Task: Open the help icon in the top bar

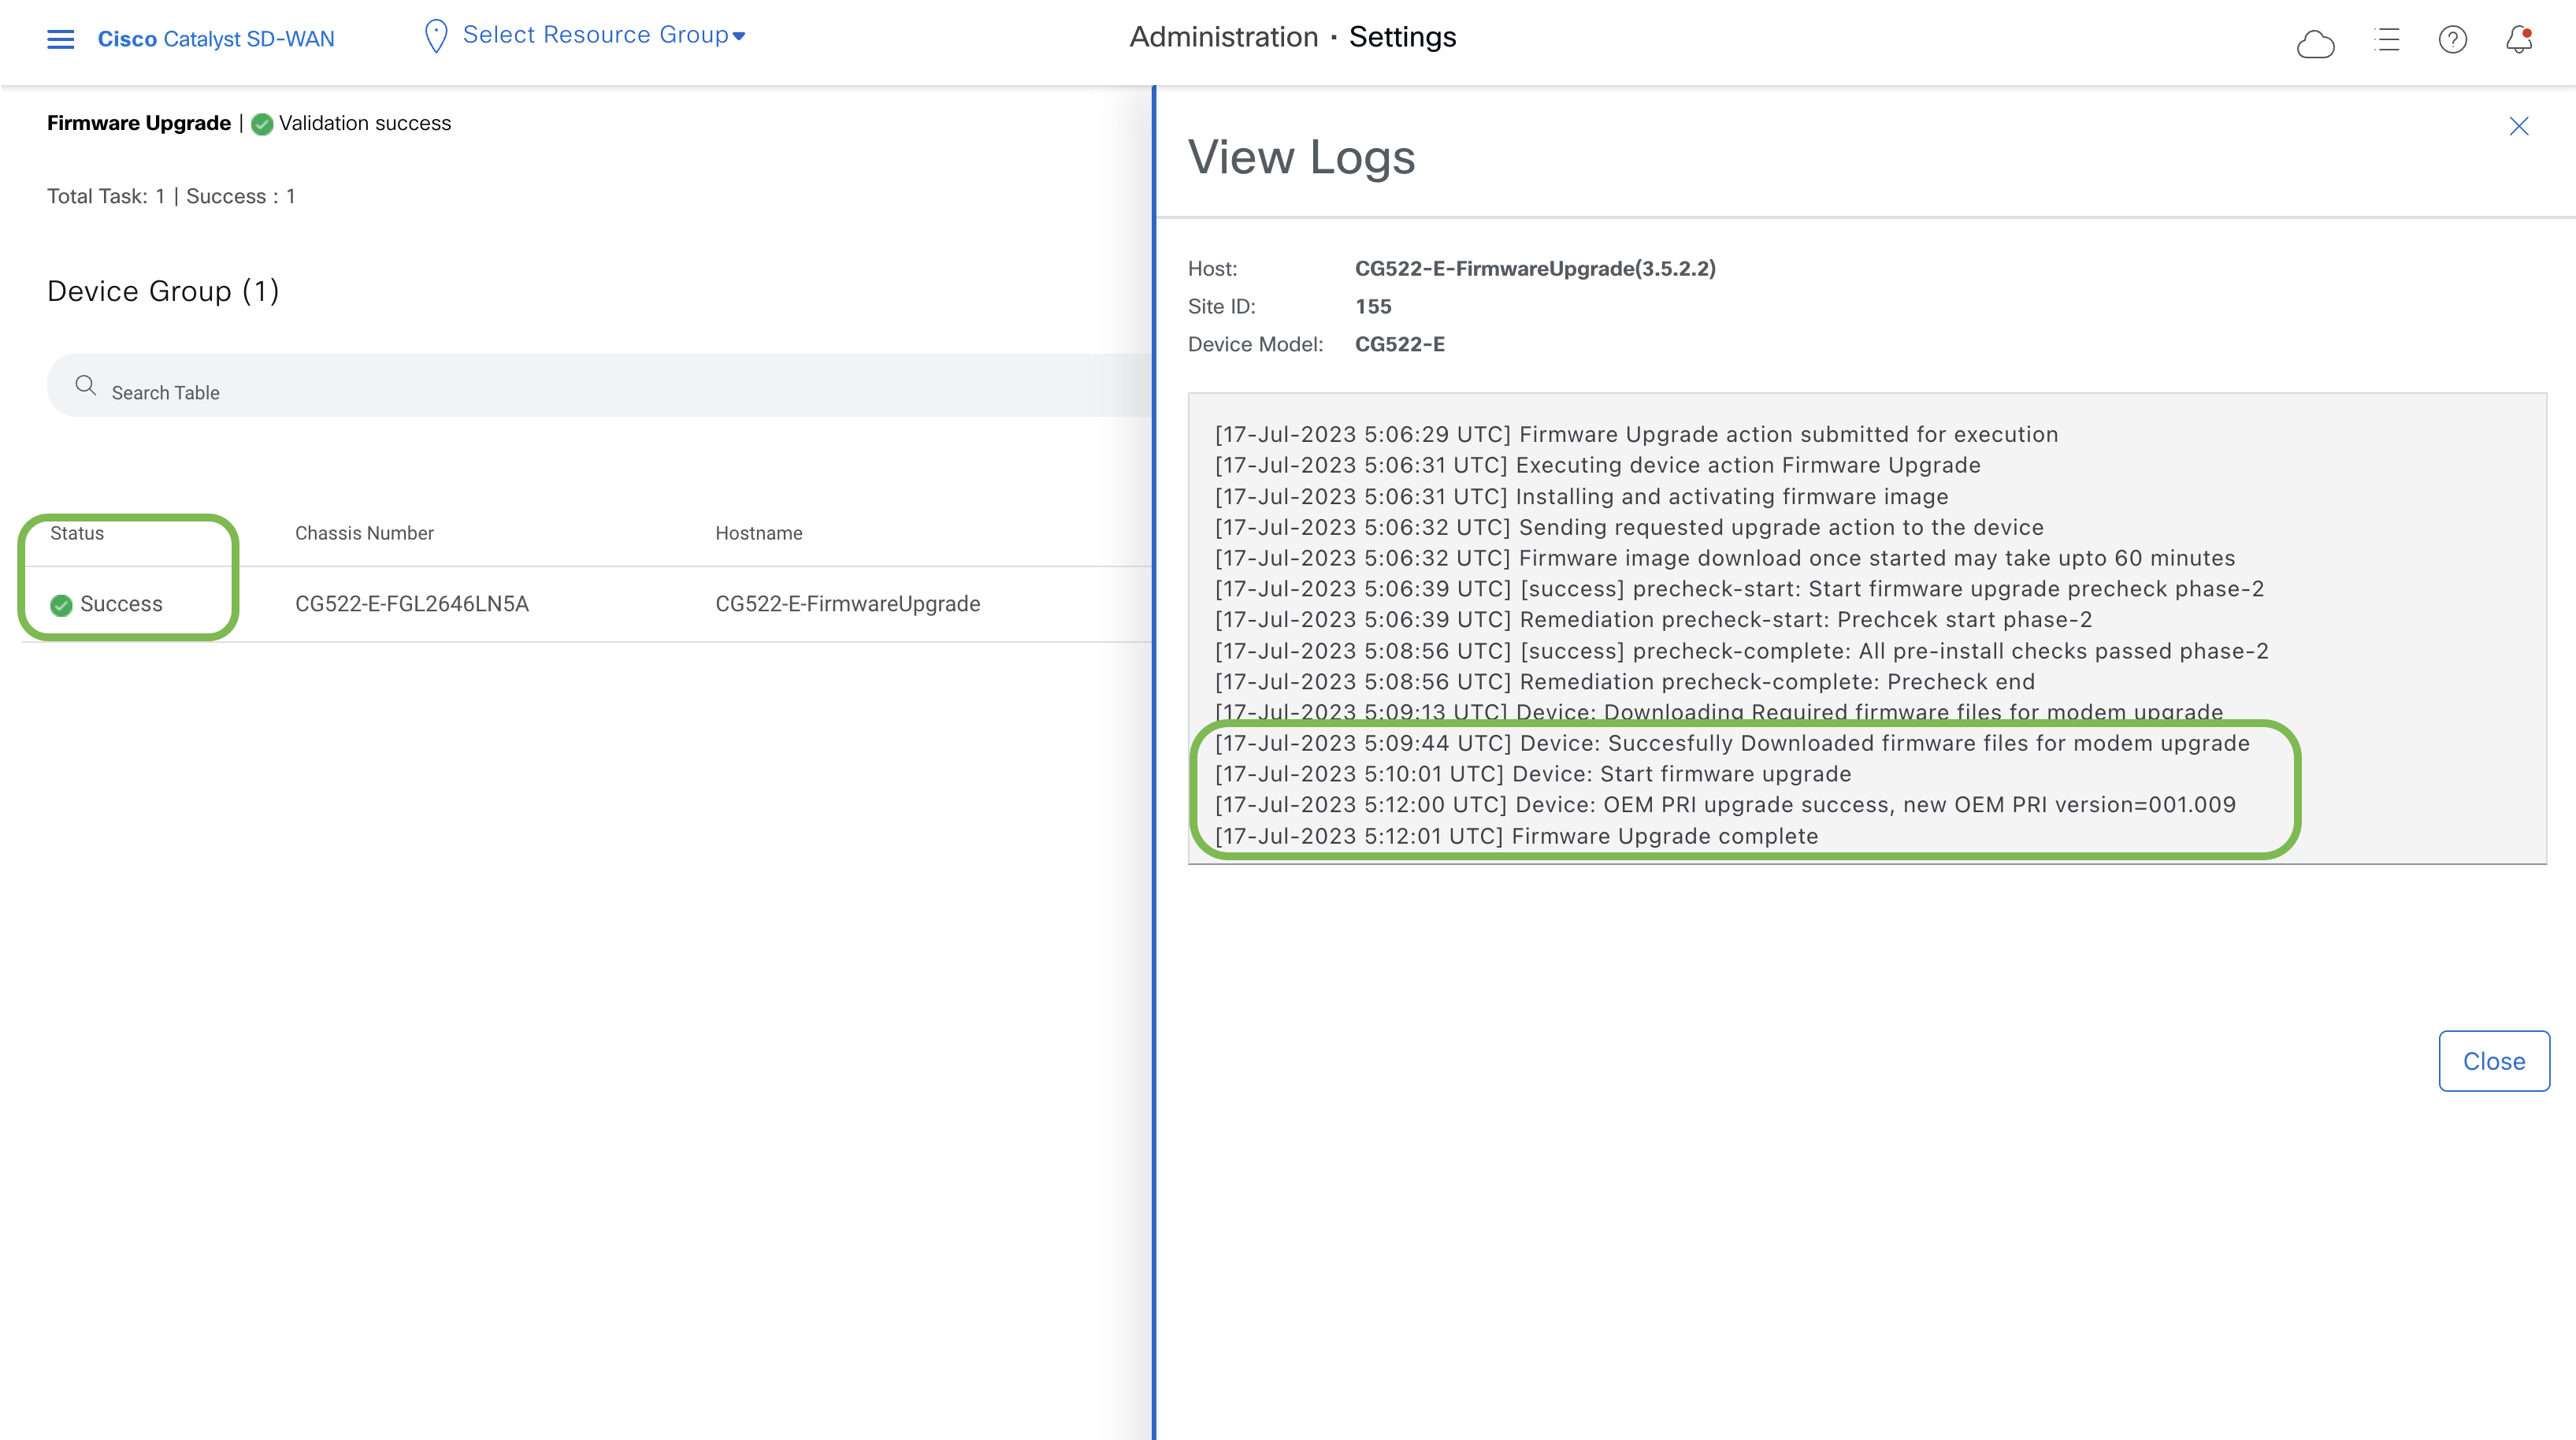Action: pyautogui.click(x=2453, y=40)
